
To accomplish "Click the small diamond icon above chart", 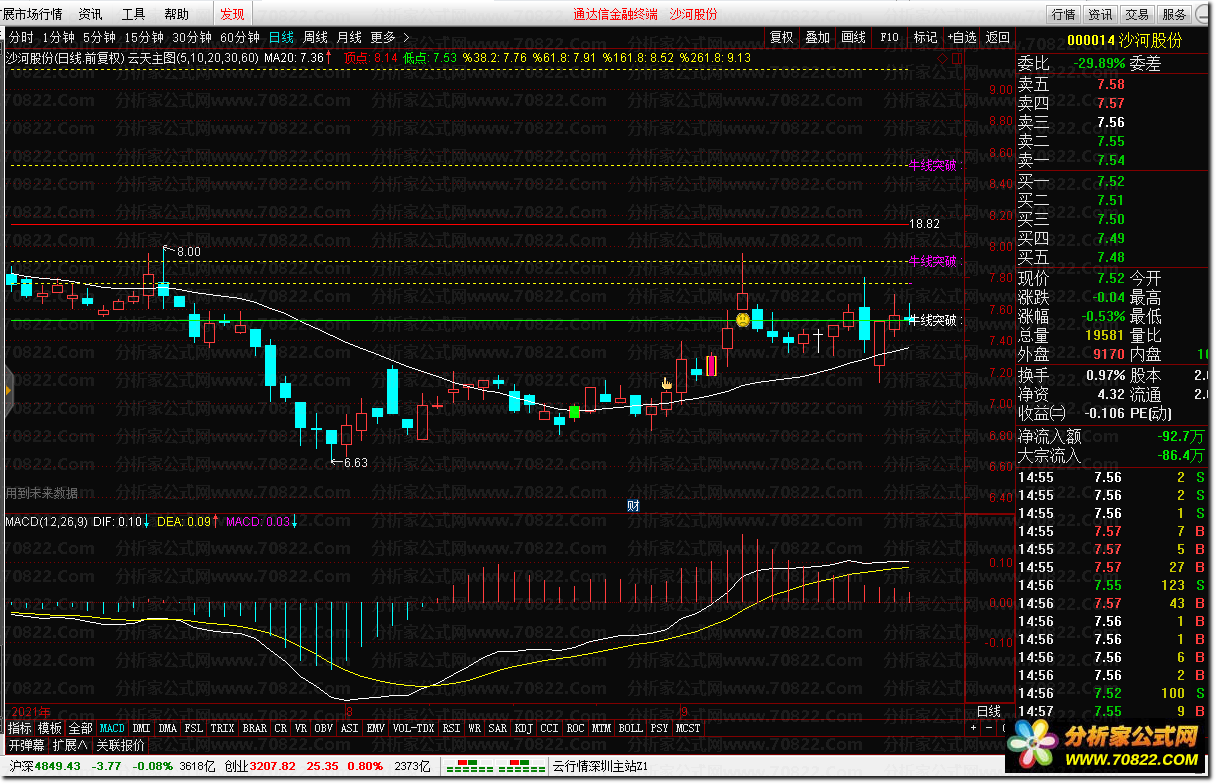I will 941,58.
